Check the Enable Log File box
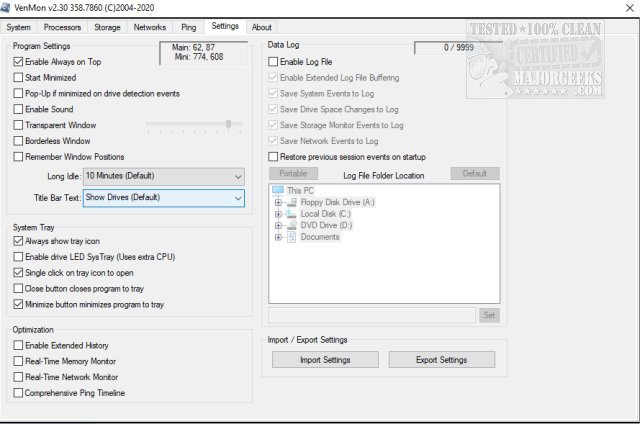The width and height of the screenshot is (640, 424). 273,62
